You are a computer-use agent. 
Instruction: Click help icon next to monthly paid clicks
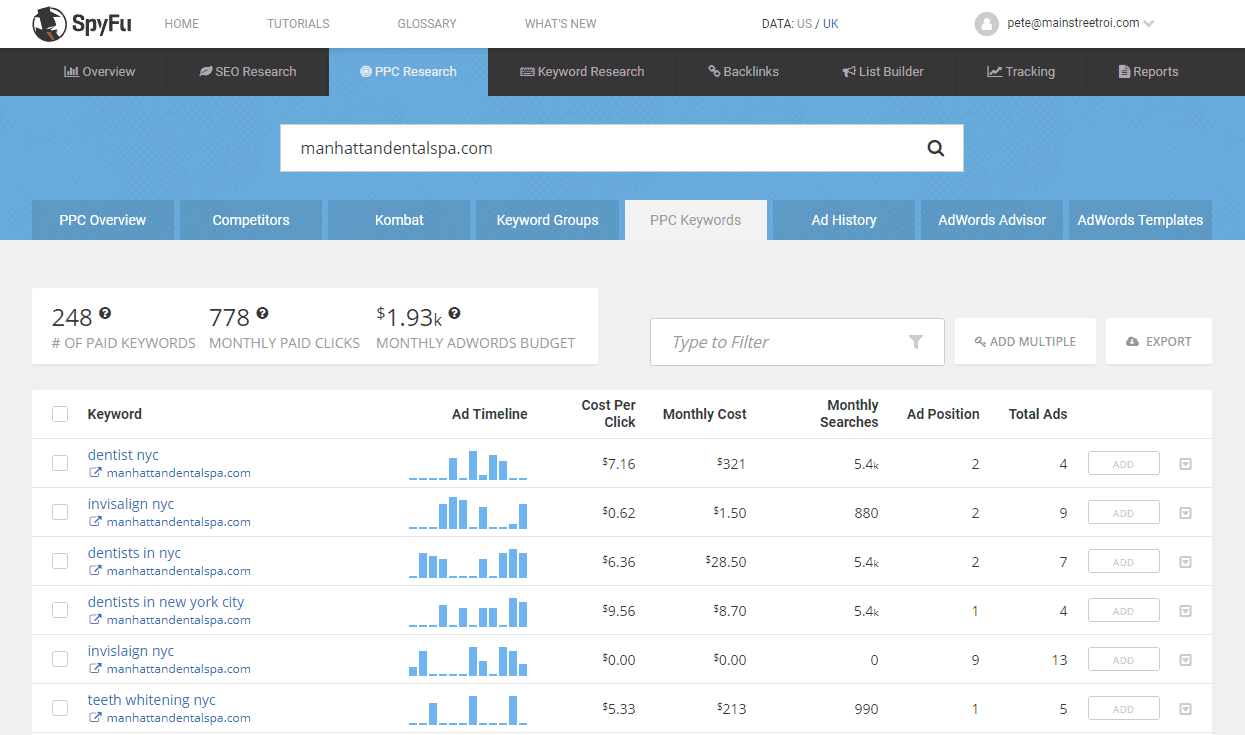262,313
